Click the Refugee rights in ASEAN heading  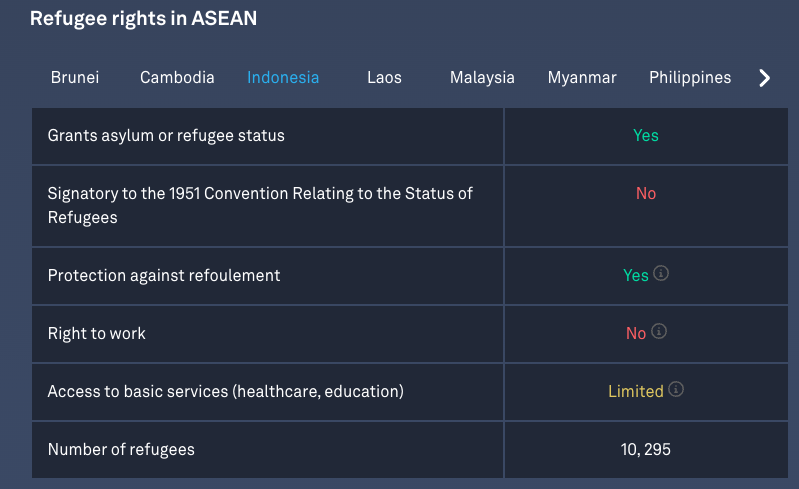[143, 18]
